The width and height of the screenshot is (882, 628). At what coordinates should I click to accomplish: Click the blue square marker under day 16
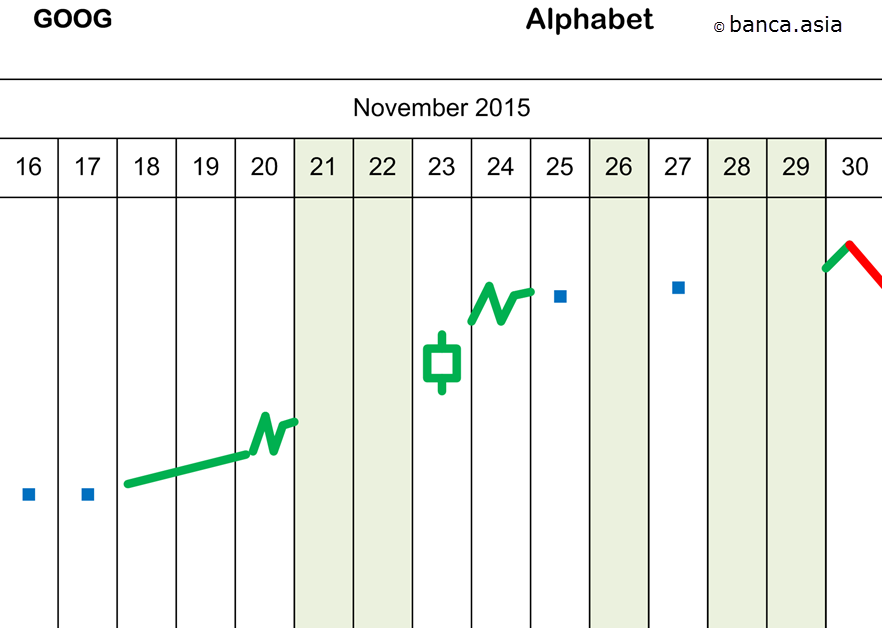point(29,494)
